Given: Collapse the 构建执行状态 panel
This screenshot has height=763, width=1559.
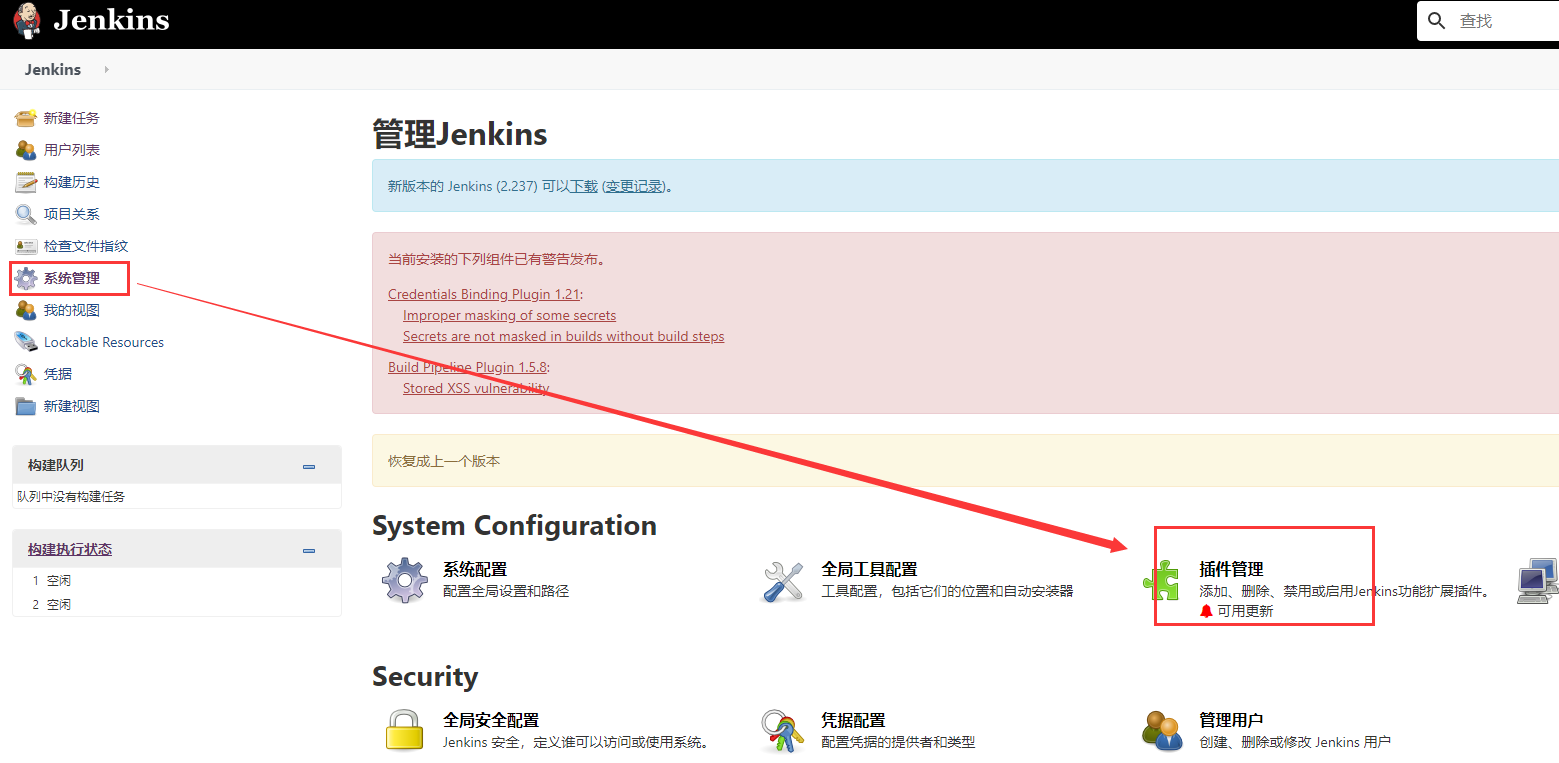Looking at the screenshot, I should [x=309, y=550].
